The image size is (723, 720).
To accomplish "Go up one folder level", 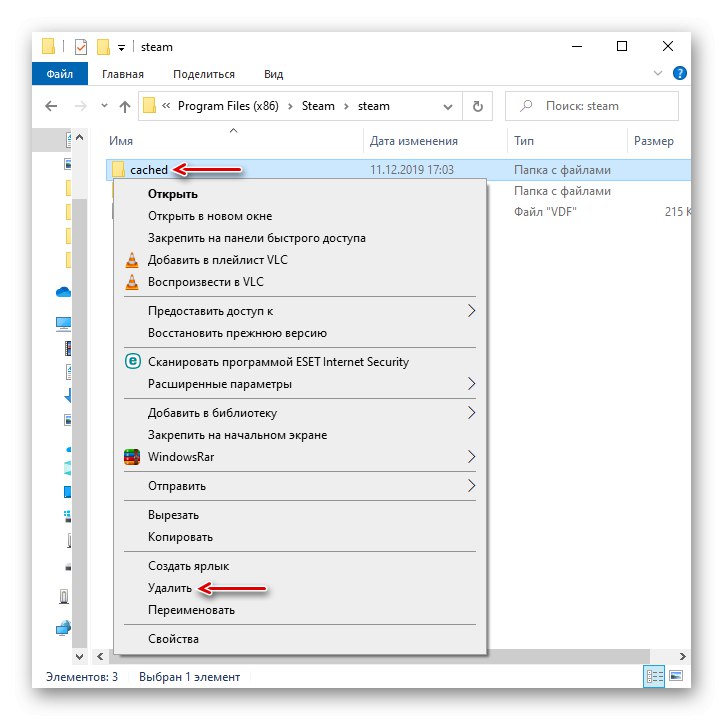I will coord(125,107).
